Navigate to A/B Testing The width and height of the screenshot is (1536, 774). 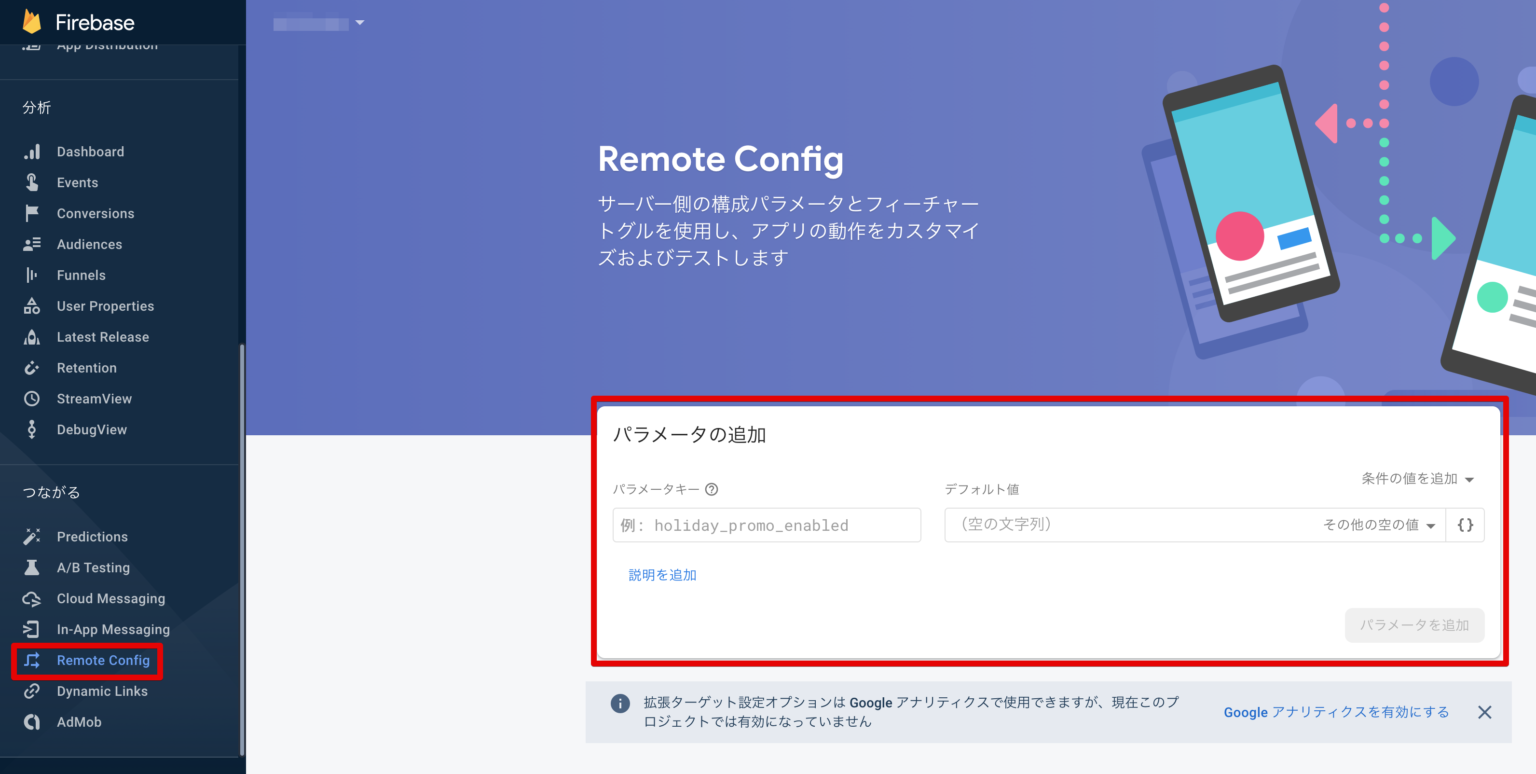[91, 567]
